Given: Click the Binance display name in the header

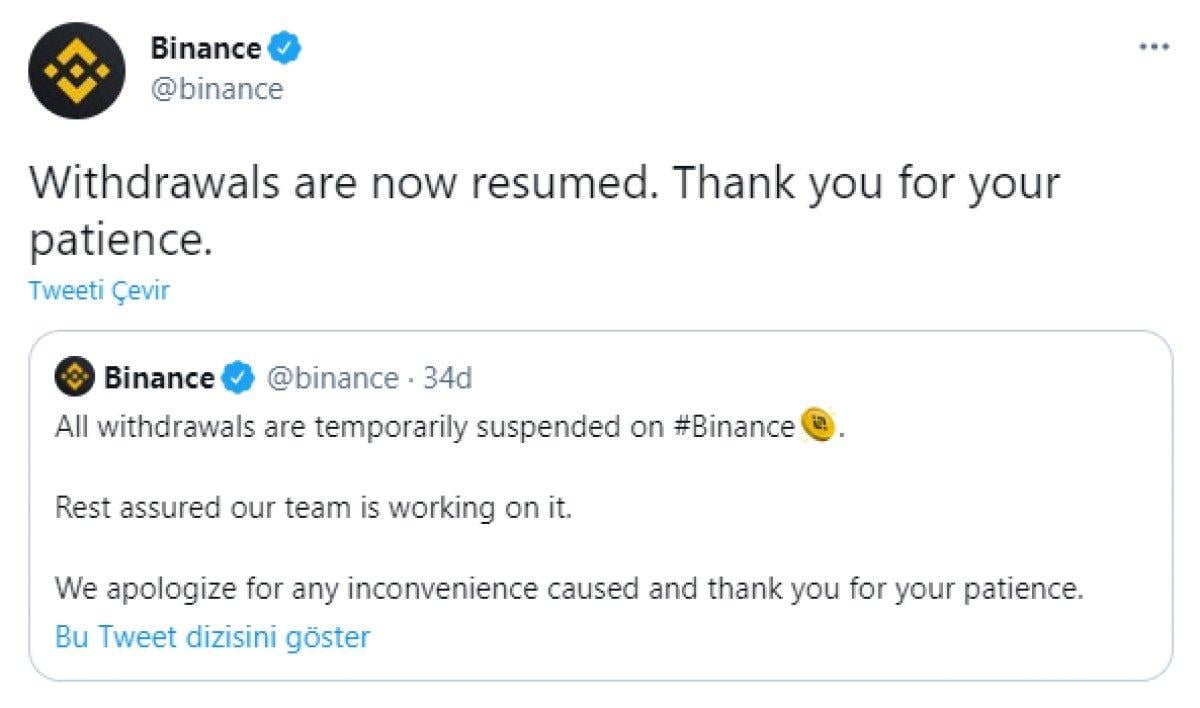Looking at the screenshot, I should (207, 46).
